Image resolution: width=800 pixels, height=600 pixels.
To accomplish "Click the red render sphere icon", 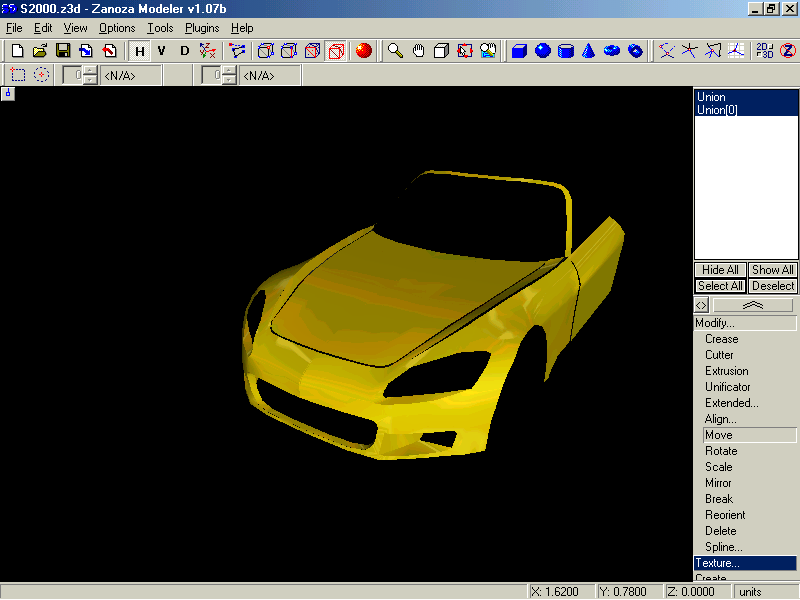I will 363,51.
